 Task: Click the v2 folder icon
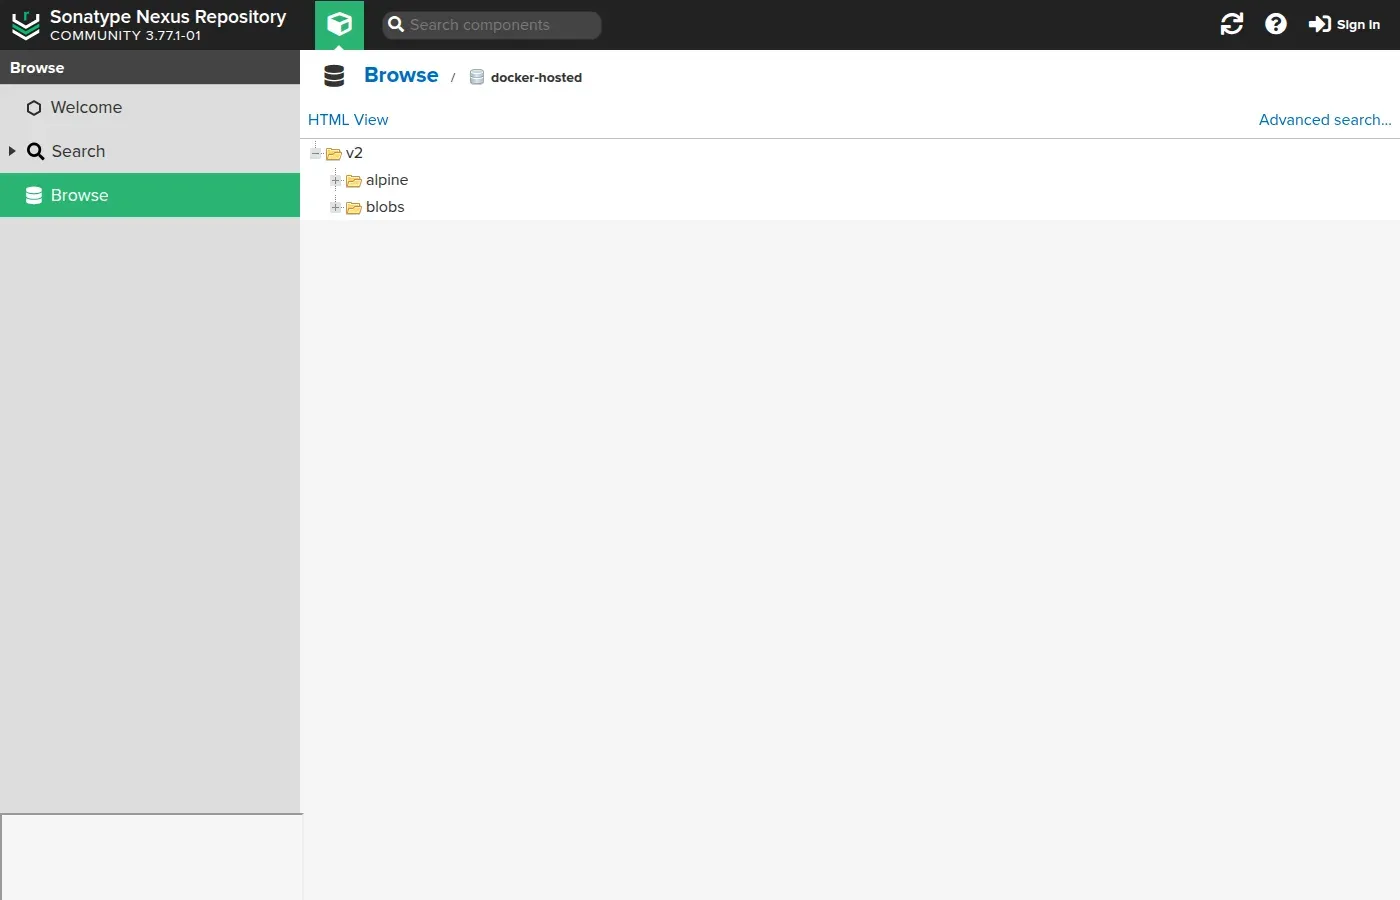tap(334, 154)
